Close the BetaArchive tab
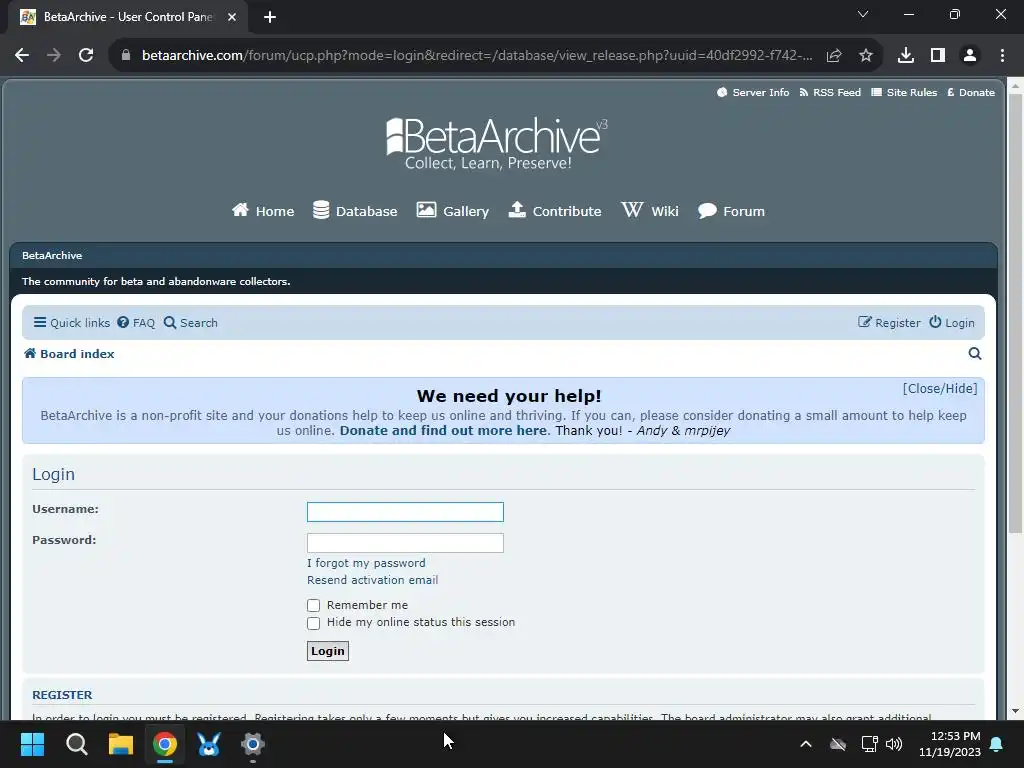Screen dimensions: 1024x768 232,17
